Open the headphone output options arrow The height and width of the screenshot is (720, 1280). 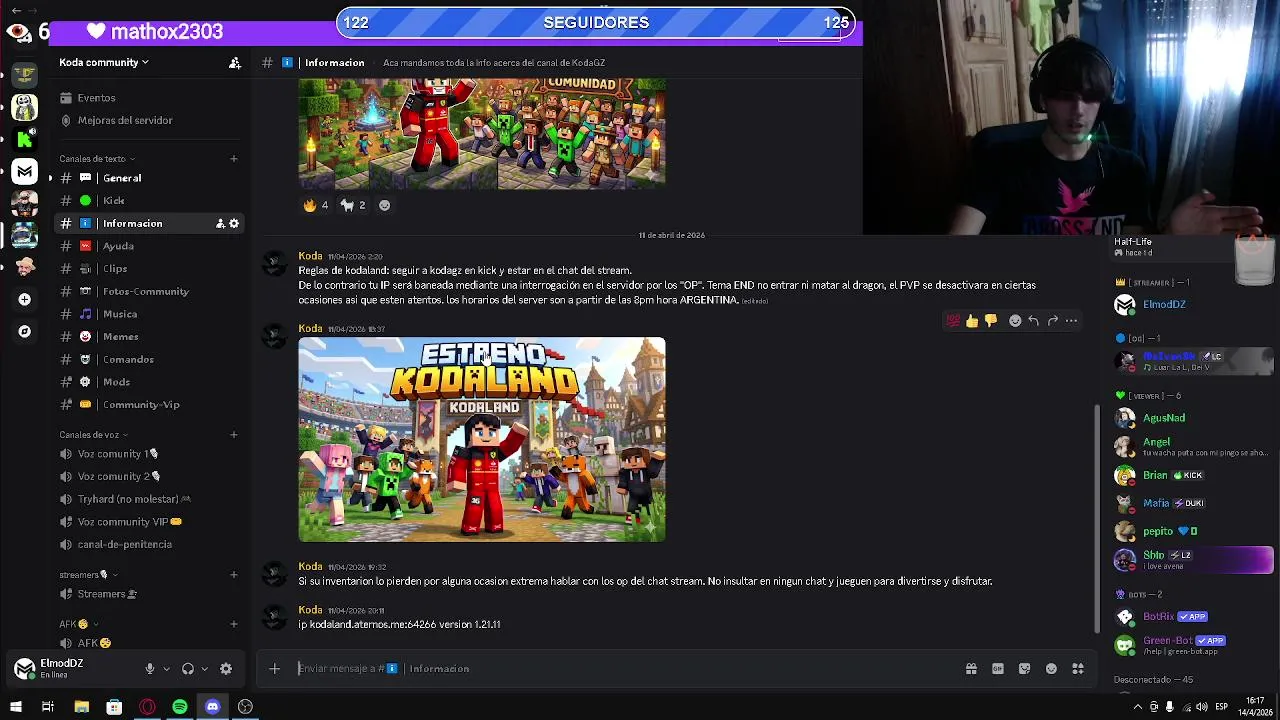pyautogui.click(x=204, y=669)
